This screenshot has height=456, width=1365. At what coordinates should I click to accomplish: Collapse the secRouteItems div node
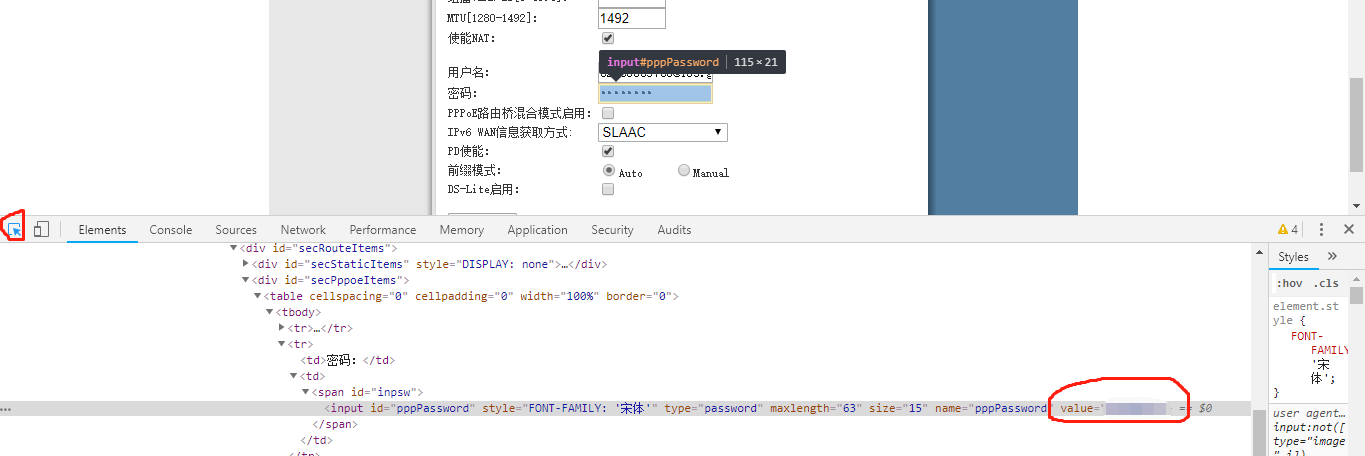coord(234,248)
